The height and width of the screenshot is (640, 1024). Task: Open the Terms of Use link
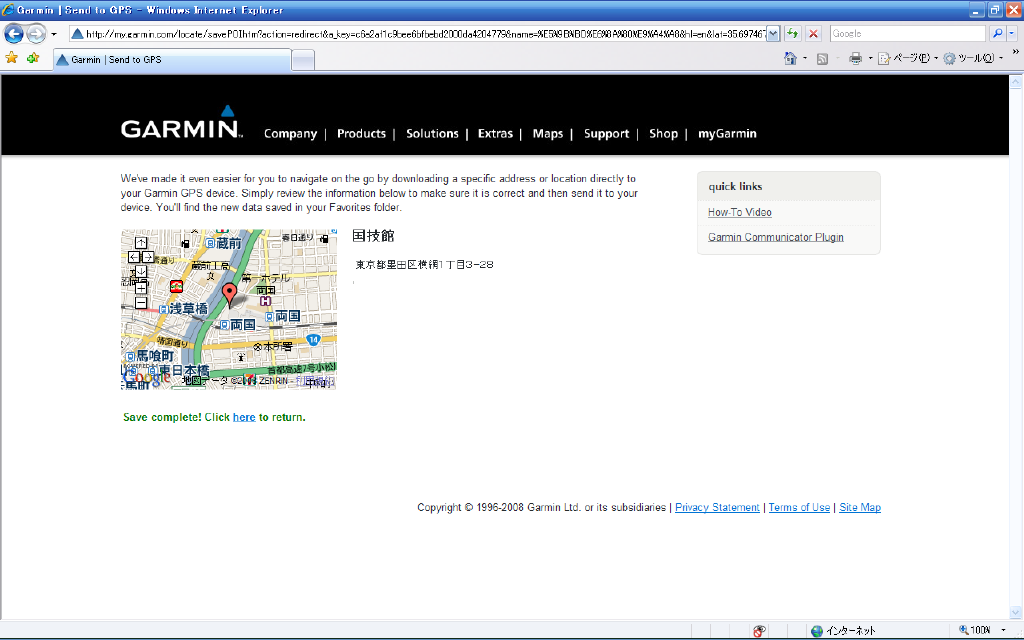pyautogui.click(x=799, y=507)
